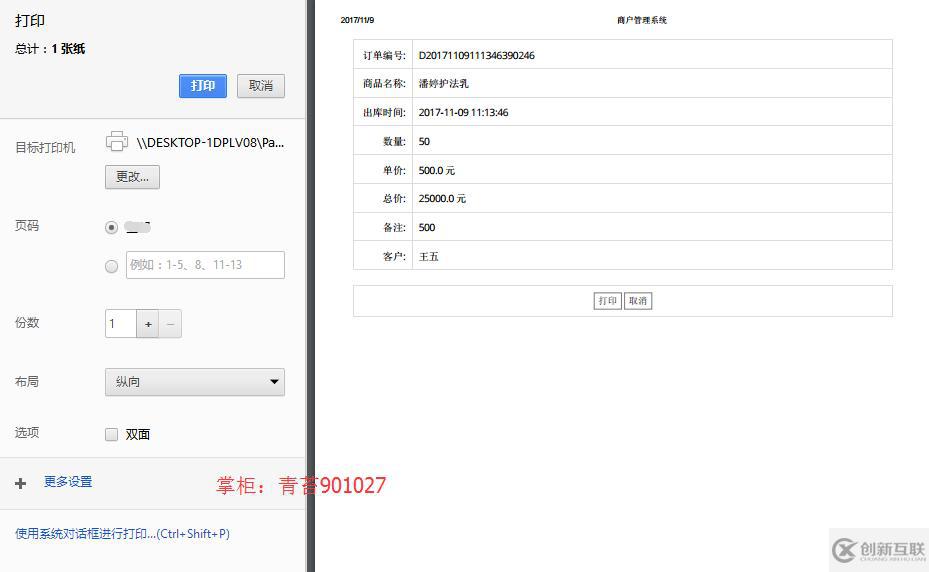Click order number D20171109111346390246

(x=476, y=55)
